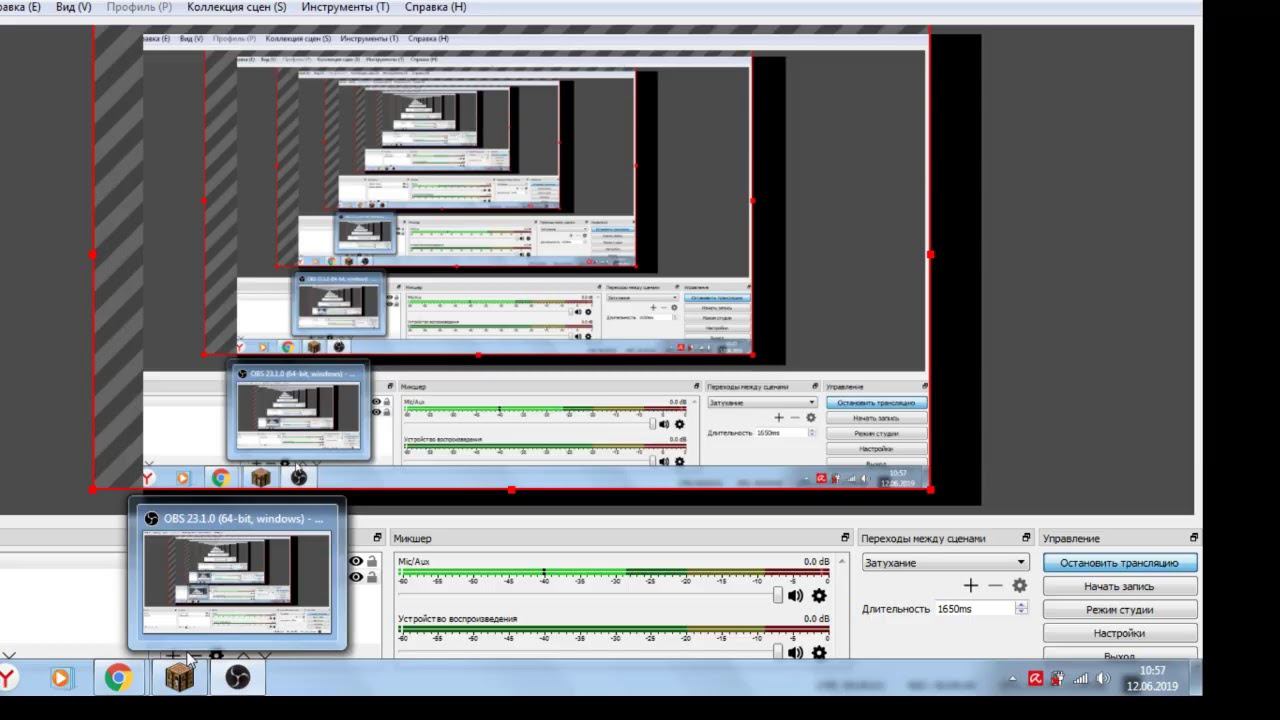Screen dimensions: 1280x720
Task: Open the Справка (H) menu
Action: [x=435, y=7]
